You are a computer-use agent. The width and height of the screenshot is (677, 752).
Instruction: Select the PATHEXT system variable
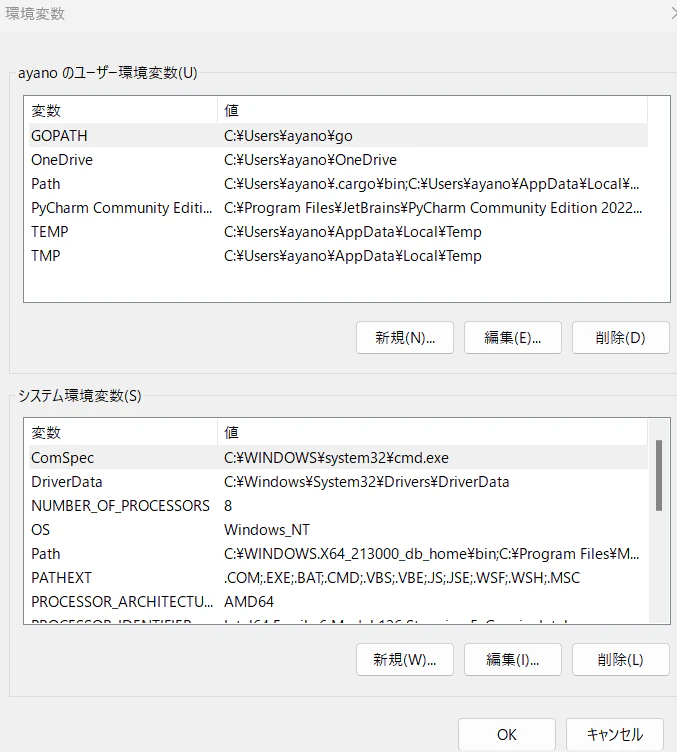tap(338, 577)
